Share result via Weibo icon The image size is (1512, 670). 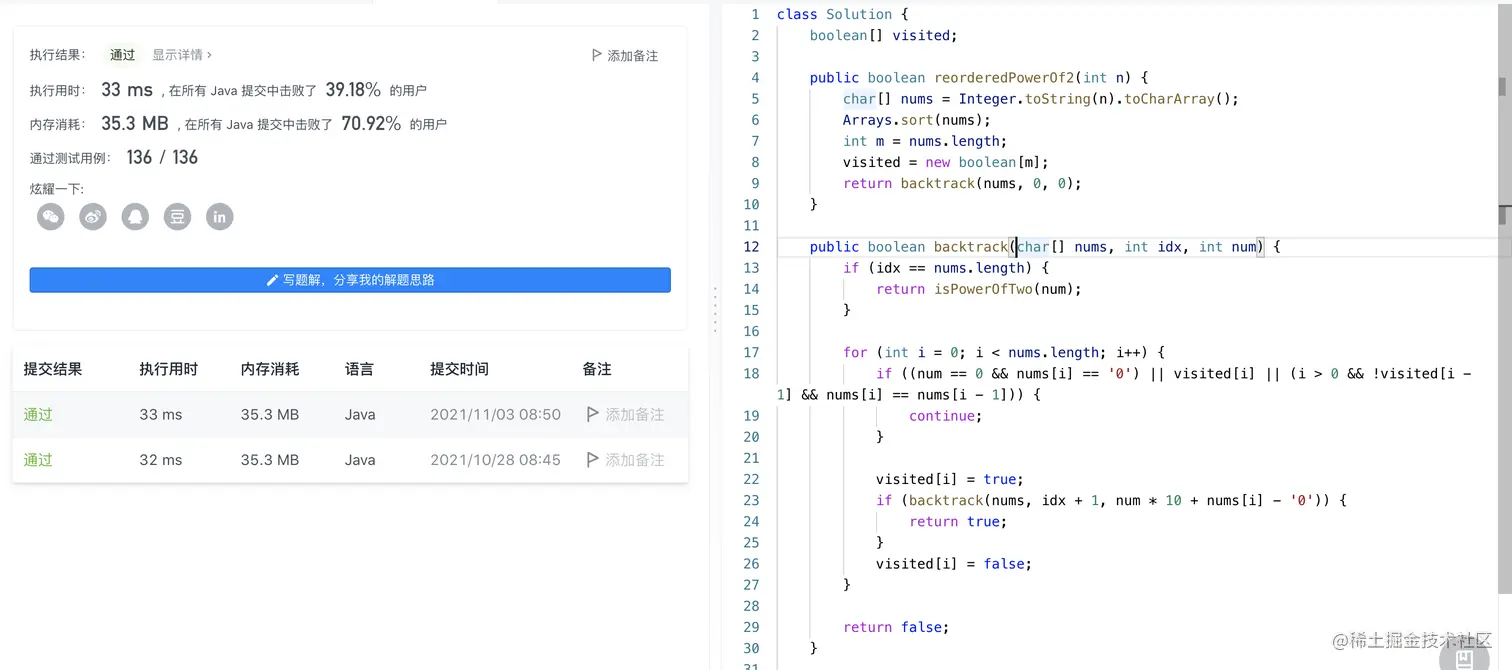coord(93,216)
